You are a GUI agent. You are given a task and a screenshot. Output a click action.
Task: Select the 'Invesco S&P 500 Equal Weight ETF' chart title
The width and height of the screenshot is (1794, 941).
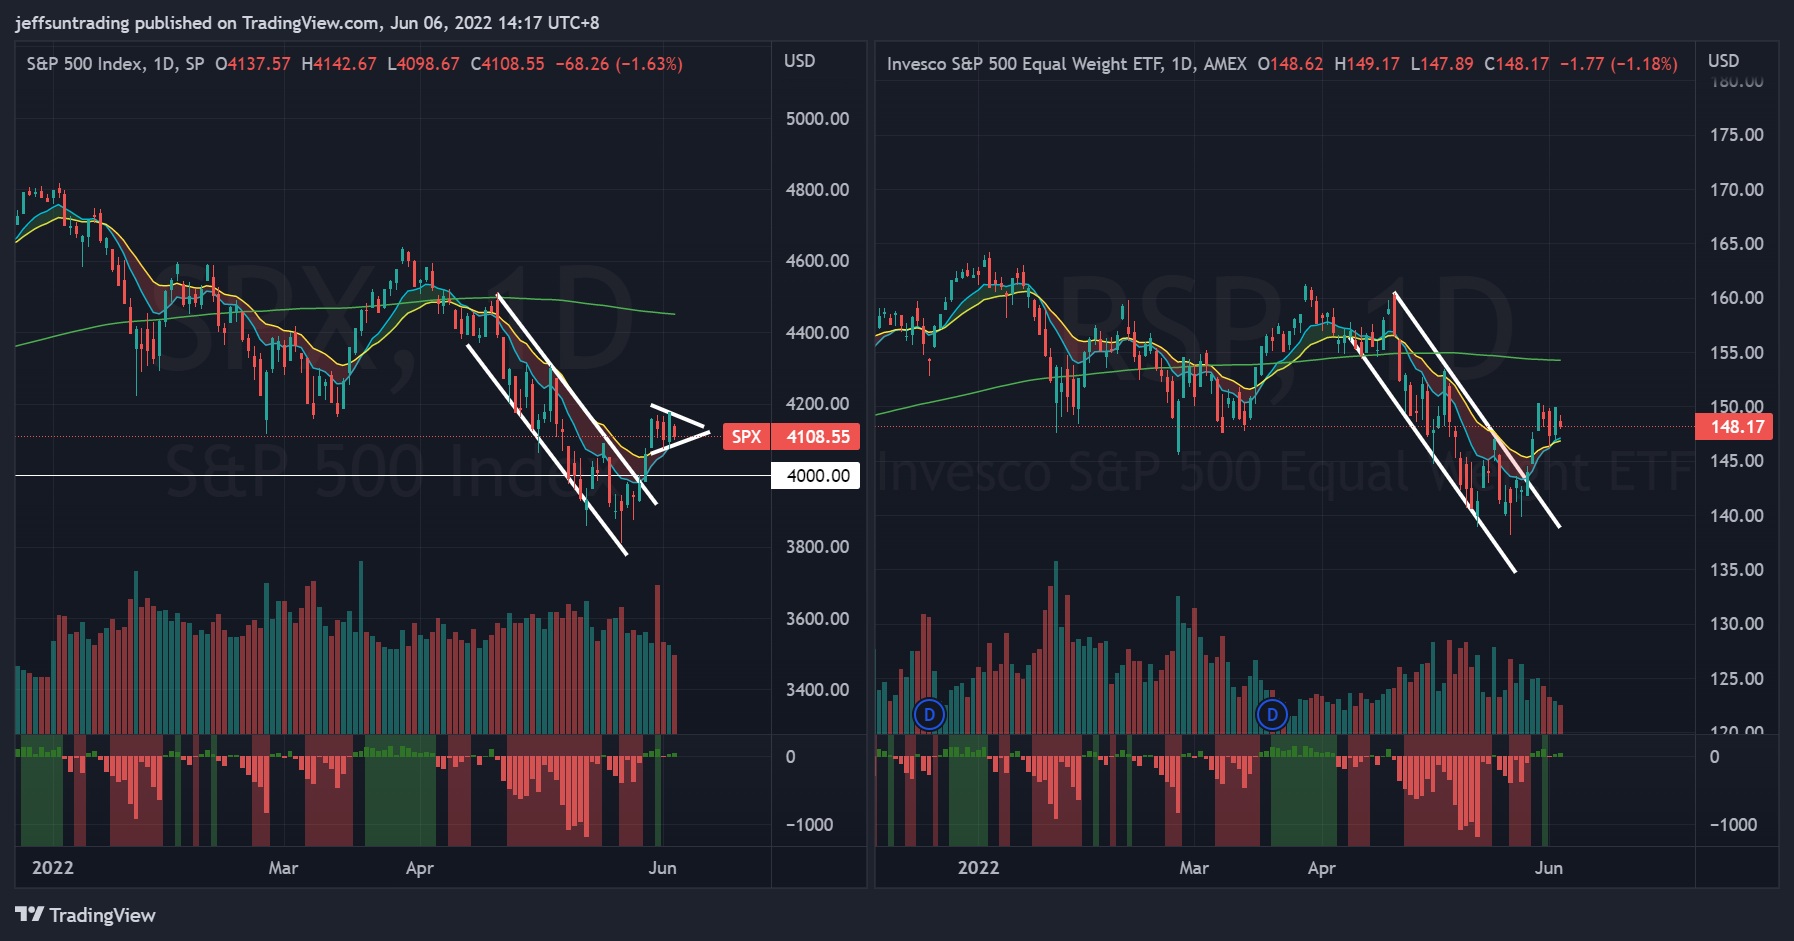pyautogui.click(x=1023, y=64)
